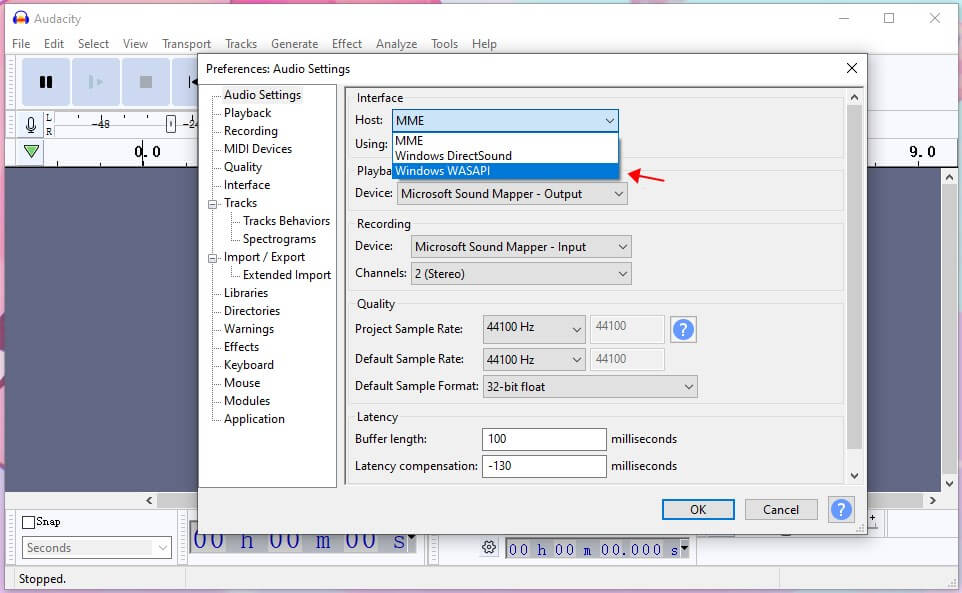
Task: Select MIDI Devices in preferences tree
Action: tap(258, 148)
